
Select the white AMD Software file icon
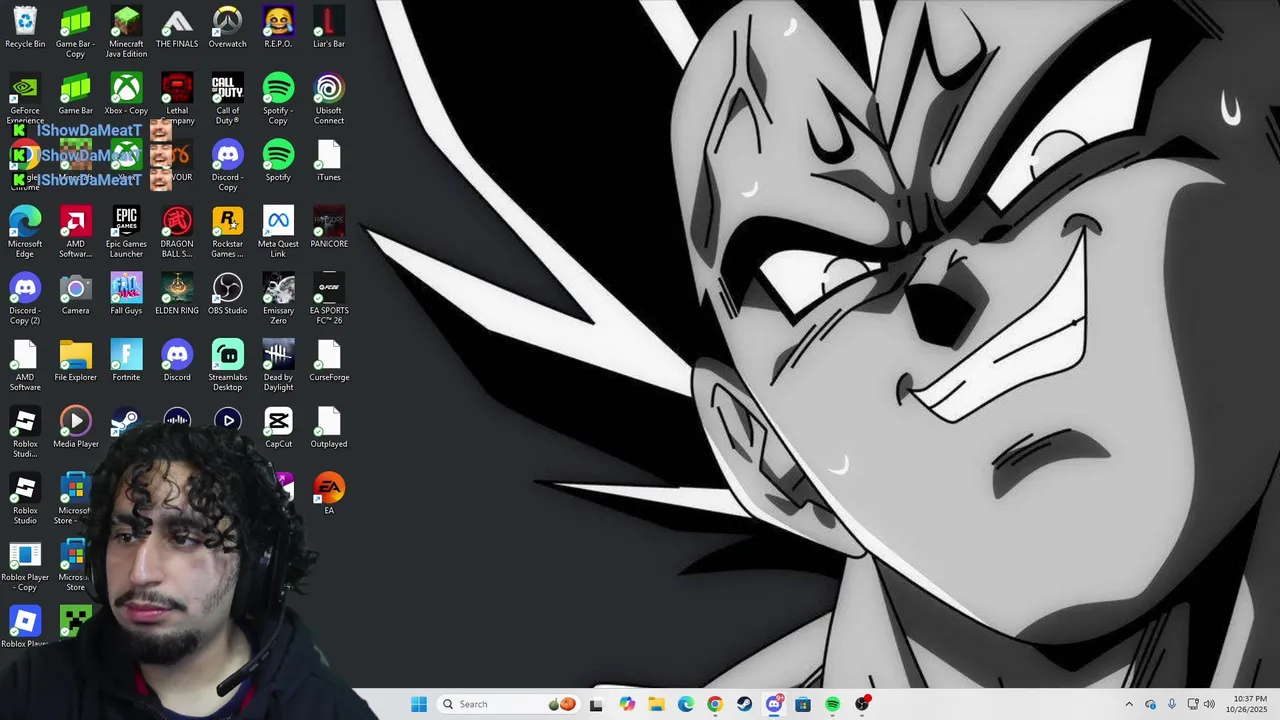25,365
